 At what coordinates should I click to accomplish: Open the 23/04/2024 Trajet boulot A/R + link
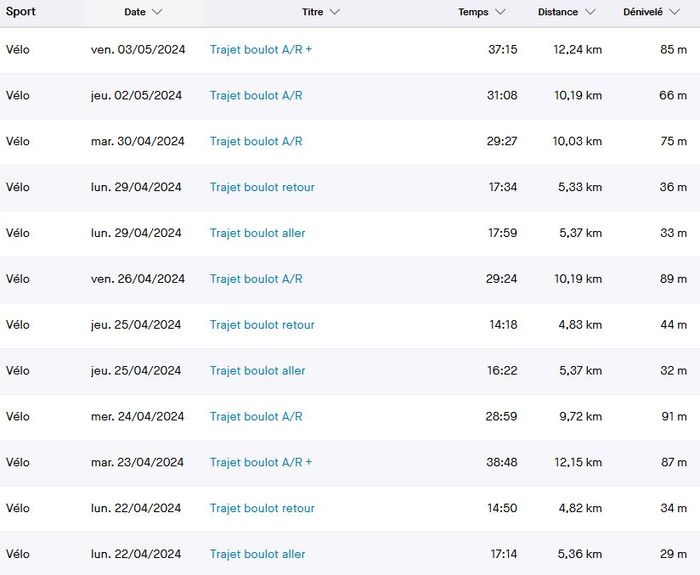click(x=261, y=463)
